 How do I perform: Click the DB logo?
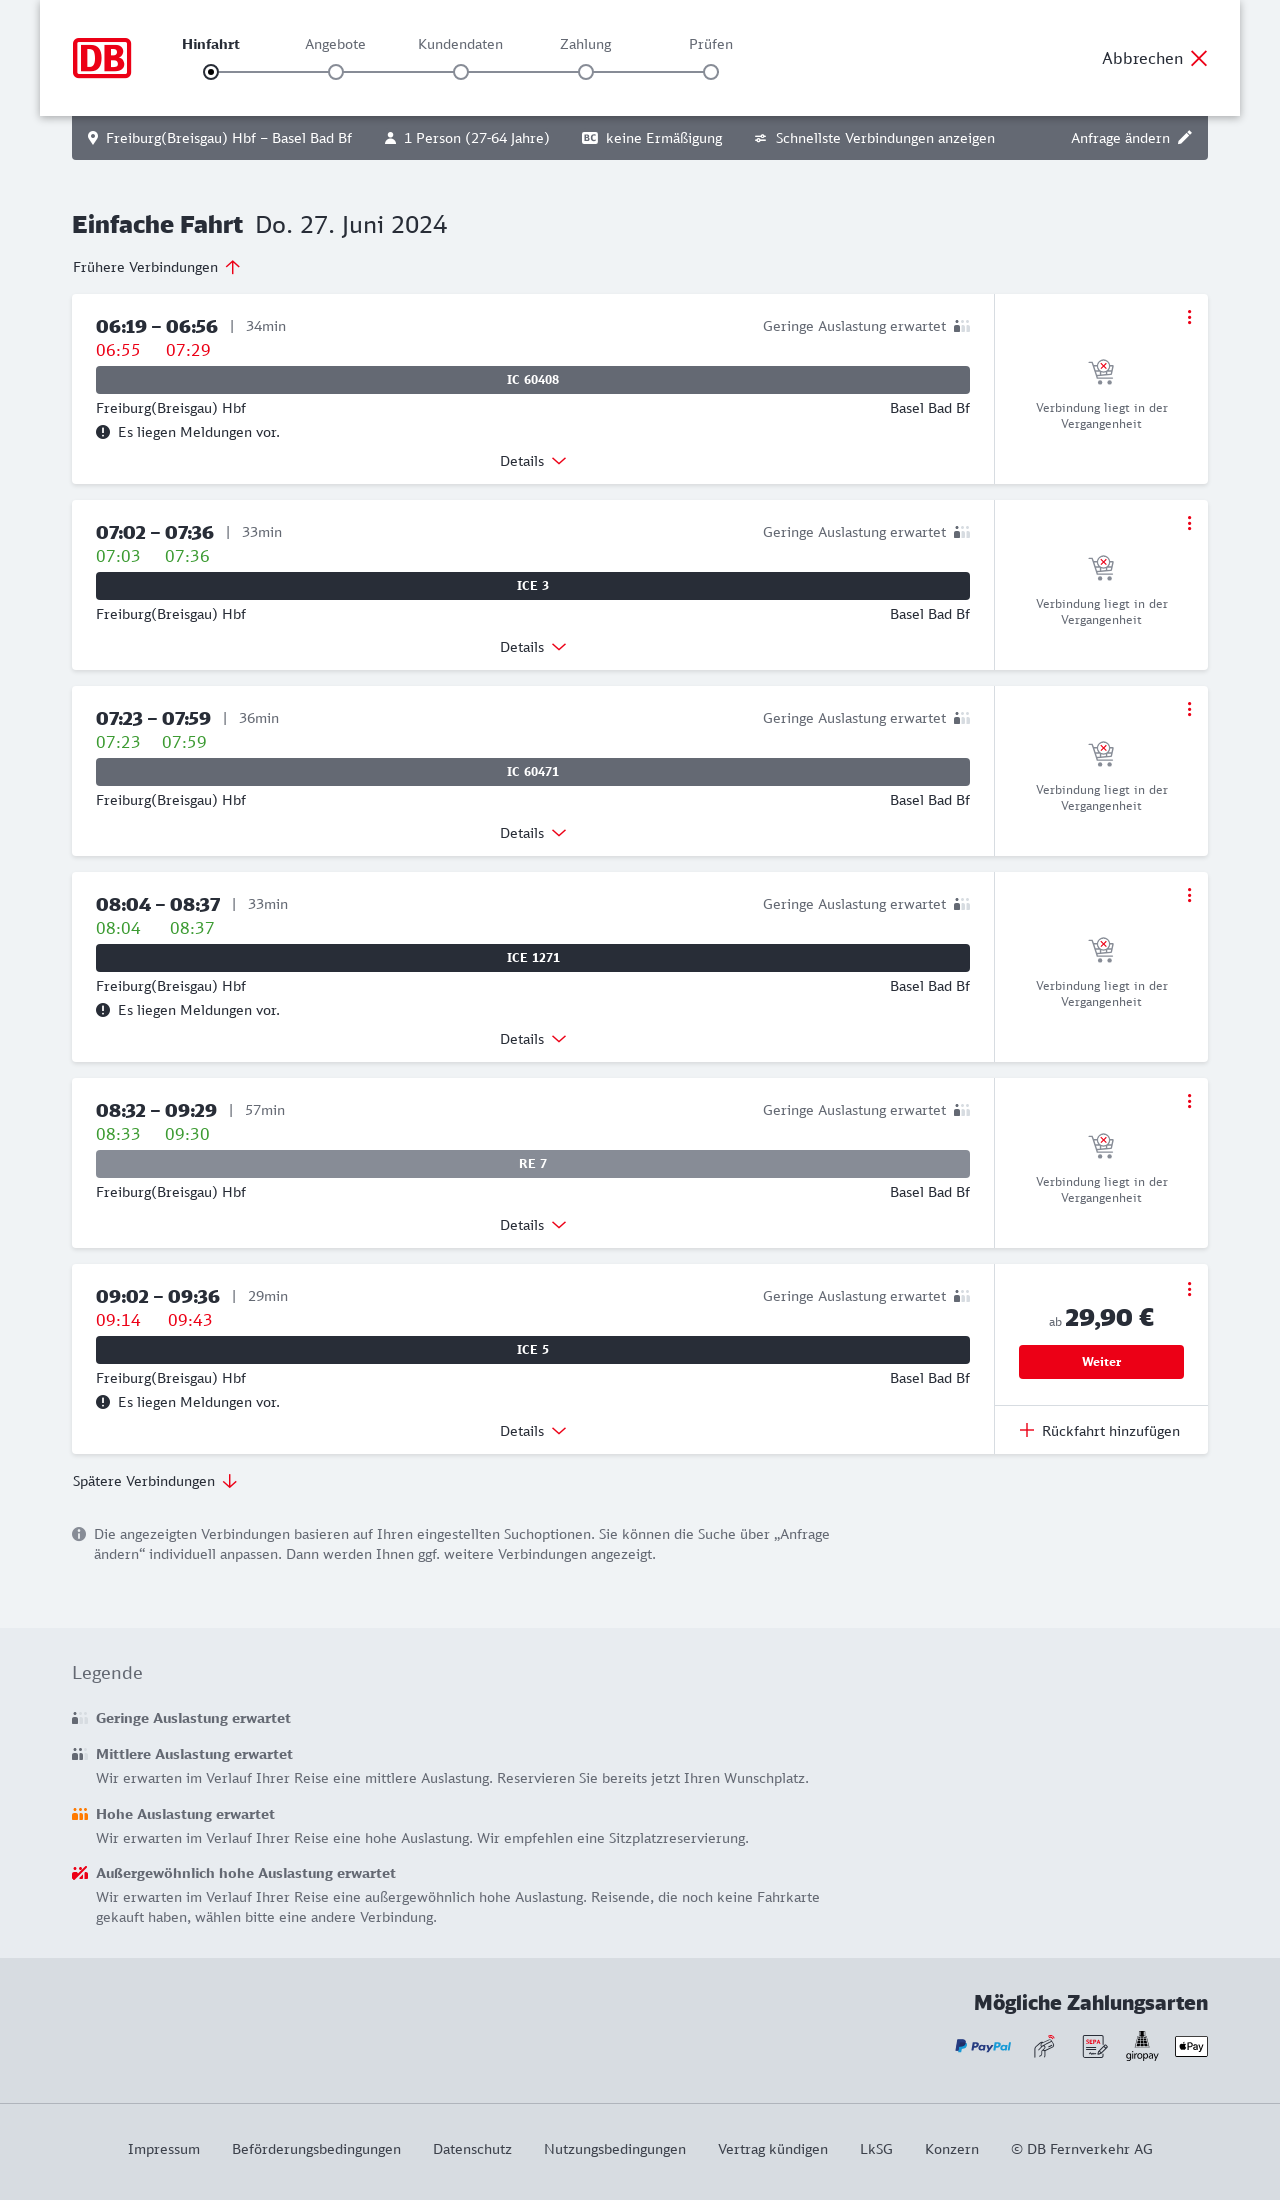[102, 58]
